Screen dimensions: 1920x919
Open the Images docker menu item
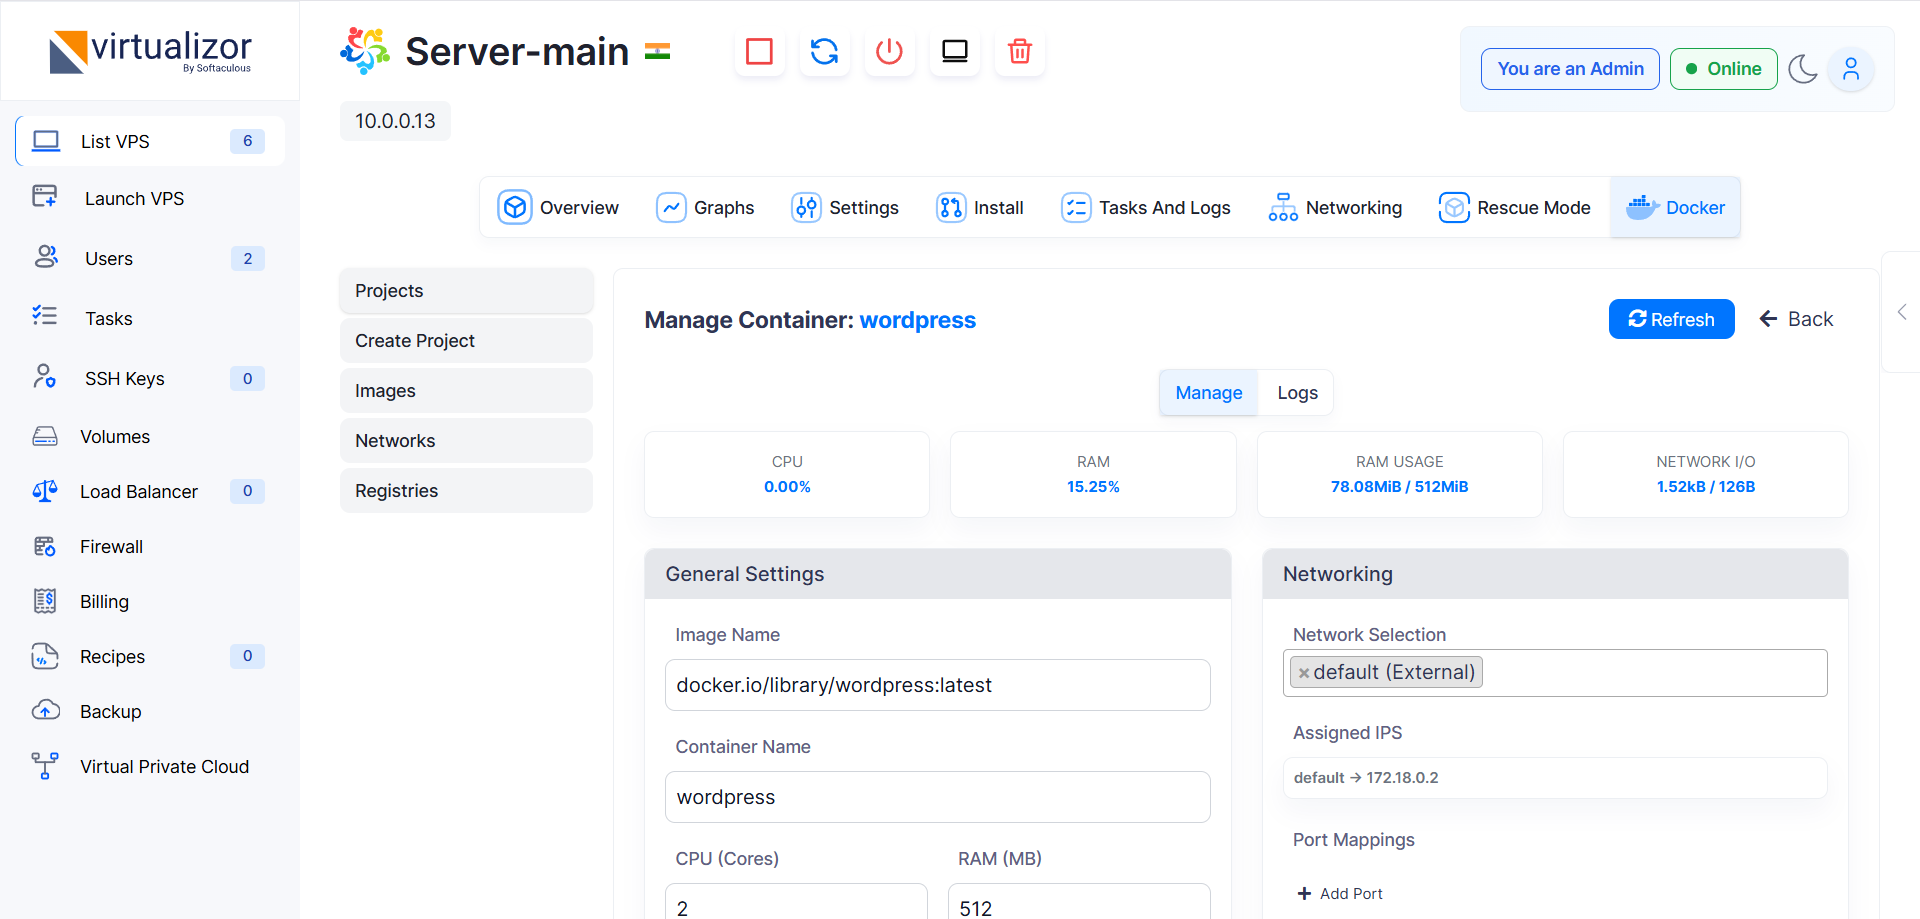point(466,391)
